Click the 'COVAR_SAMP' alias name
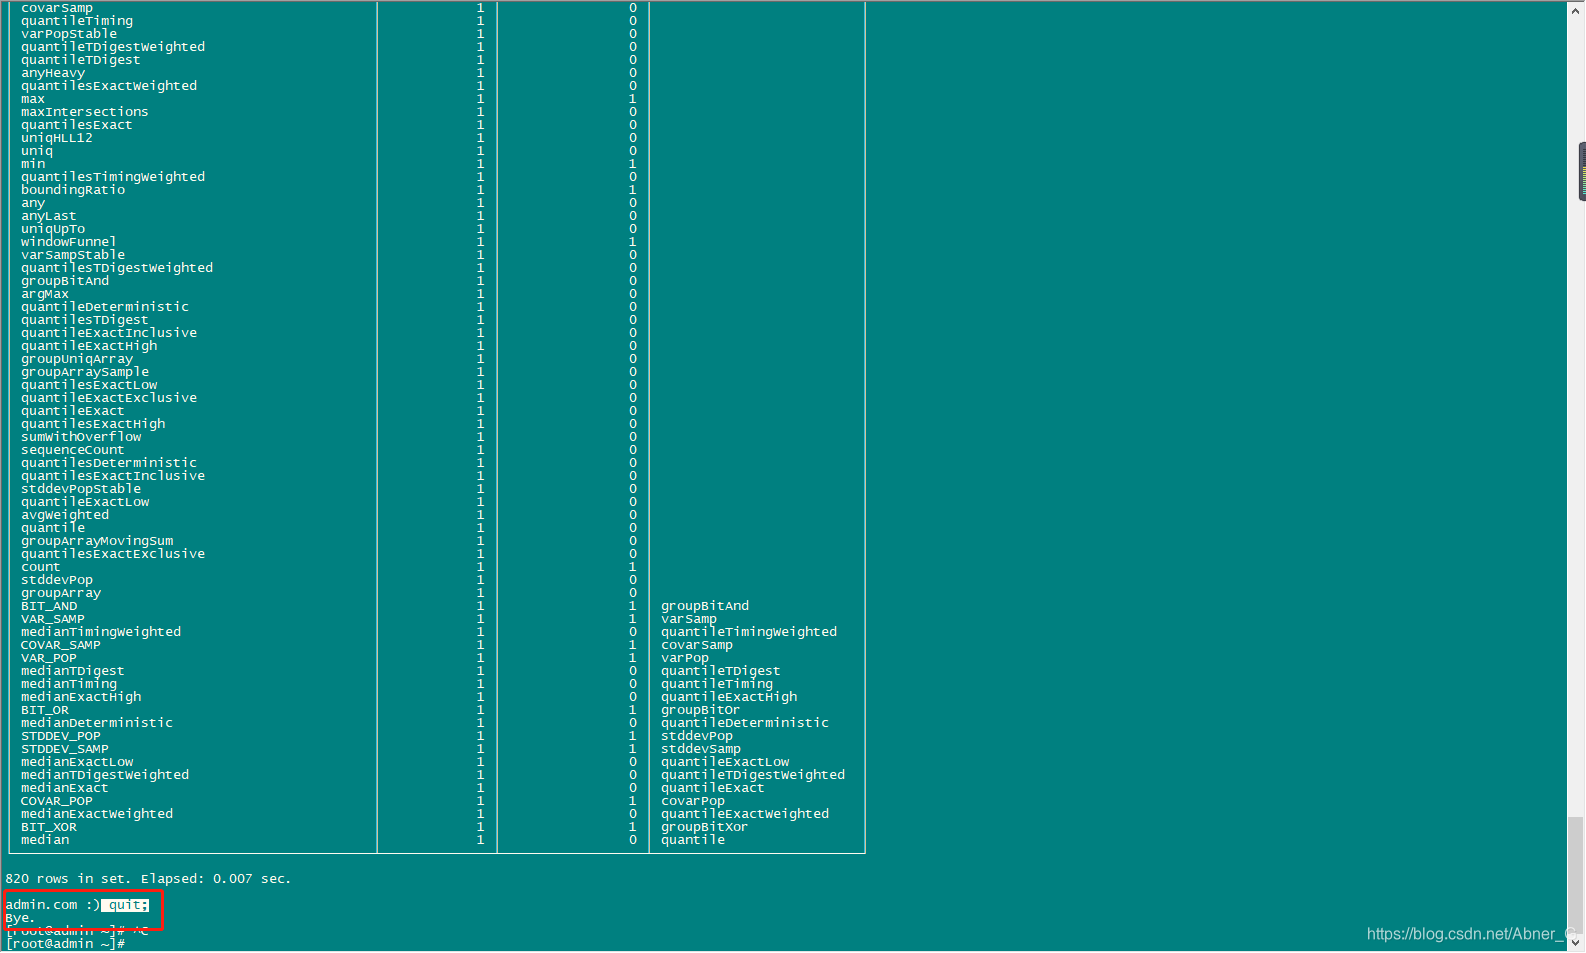The image size is (1586, 953). pos(61,645)
